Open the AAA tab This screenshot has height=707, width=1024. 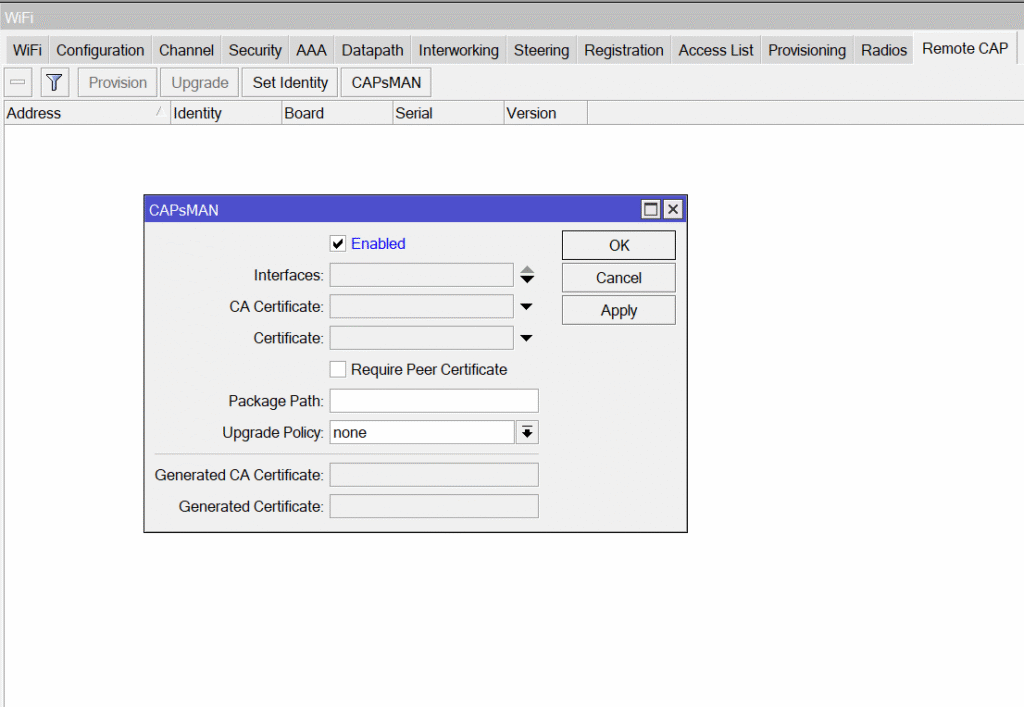pyautogui.click(x=311, y=50)
